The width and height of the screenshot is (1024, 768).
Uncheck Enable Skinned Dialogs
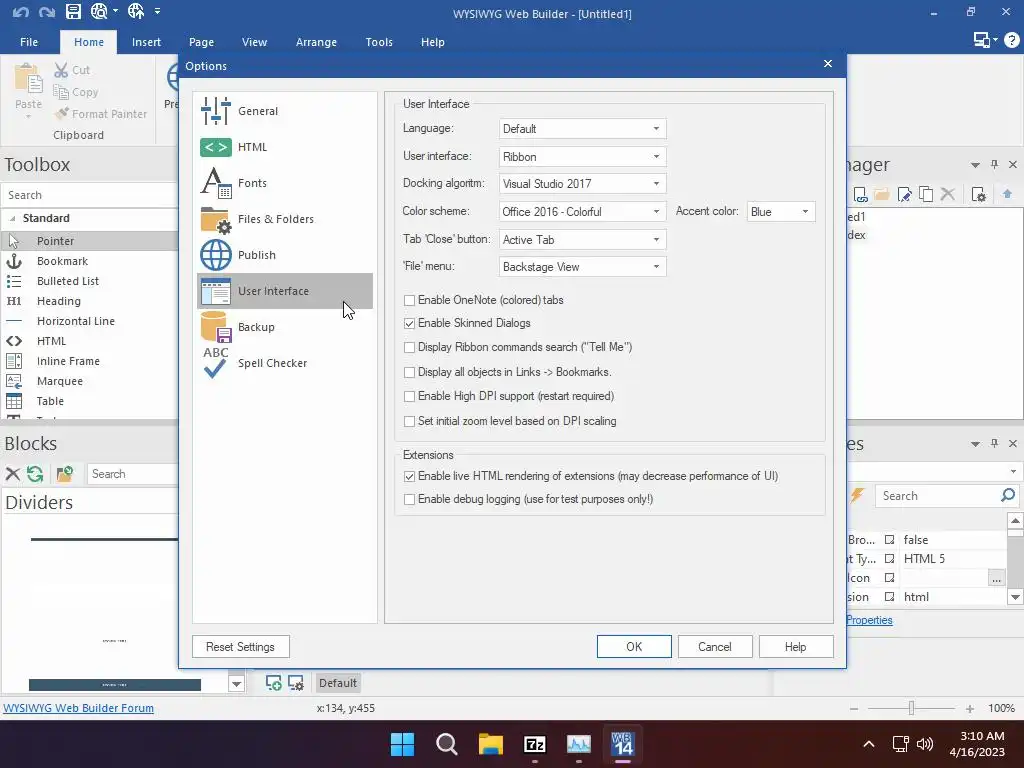click(x=409, y=323)
